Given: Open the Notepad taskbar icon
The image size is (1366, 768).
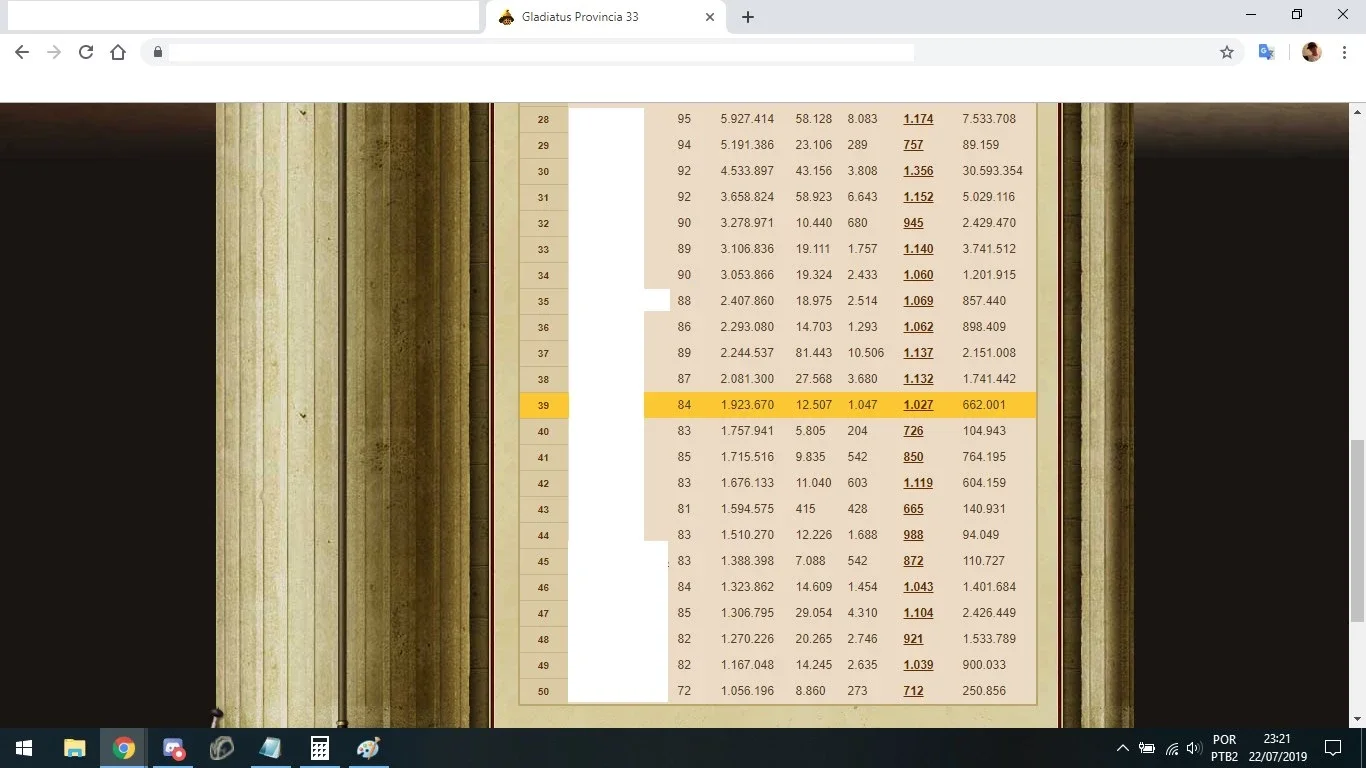Looking at the screenshot, I should coord(270,748).
